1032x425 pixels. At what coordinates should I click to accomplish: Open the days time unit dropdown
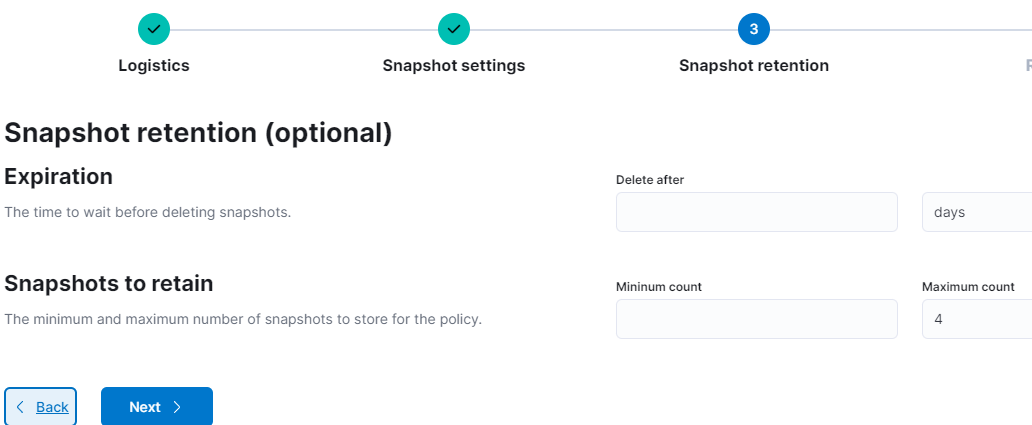click(x=976, y=212)
